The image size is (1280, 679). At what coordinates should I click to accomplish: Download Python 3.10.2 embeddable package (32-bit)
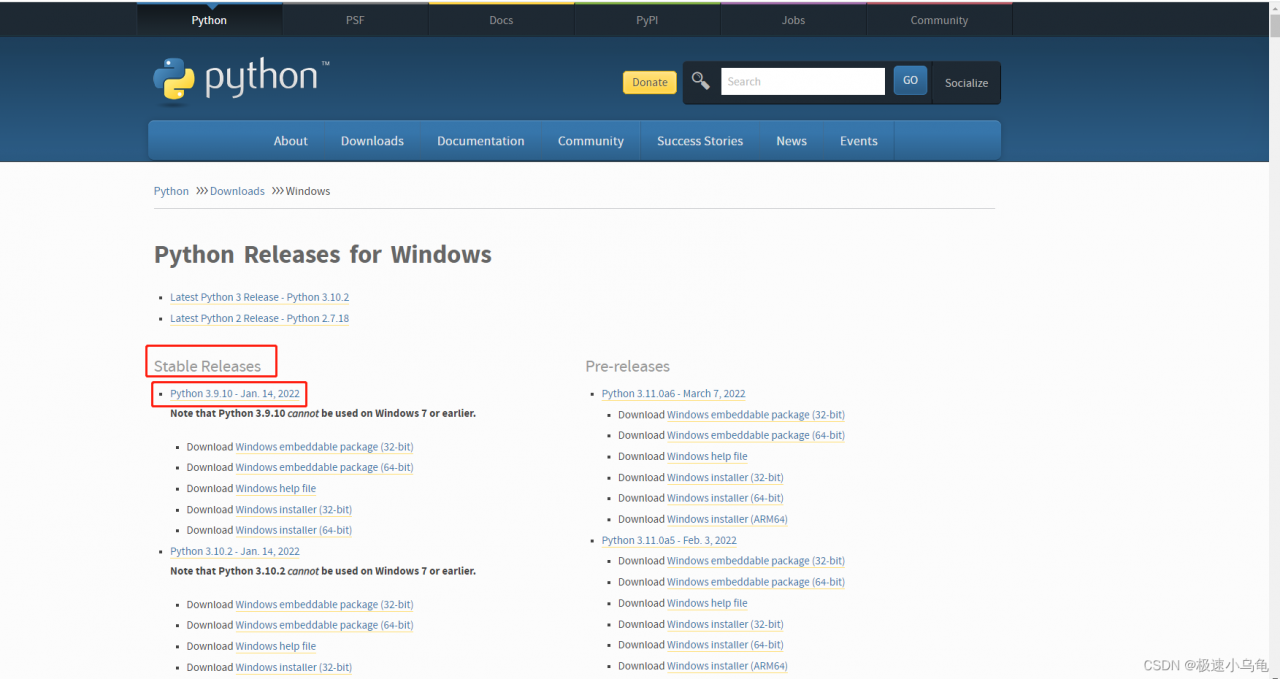(x=324, y=605)
